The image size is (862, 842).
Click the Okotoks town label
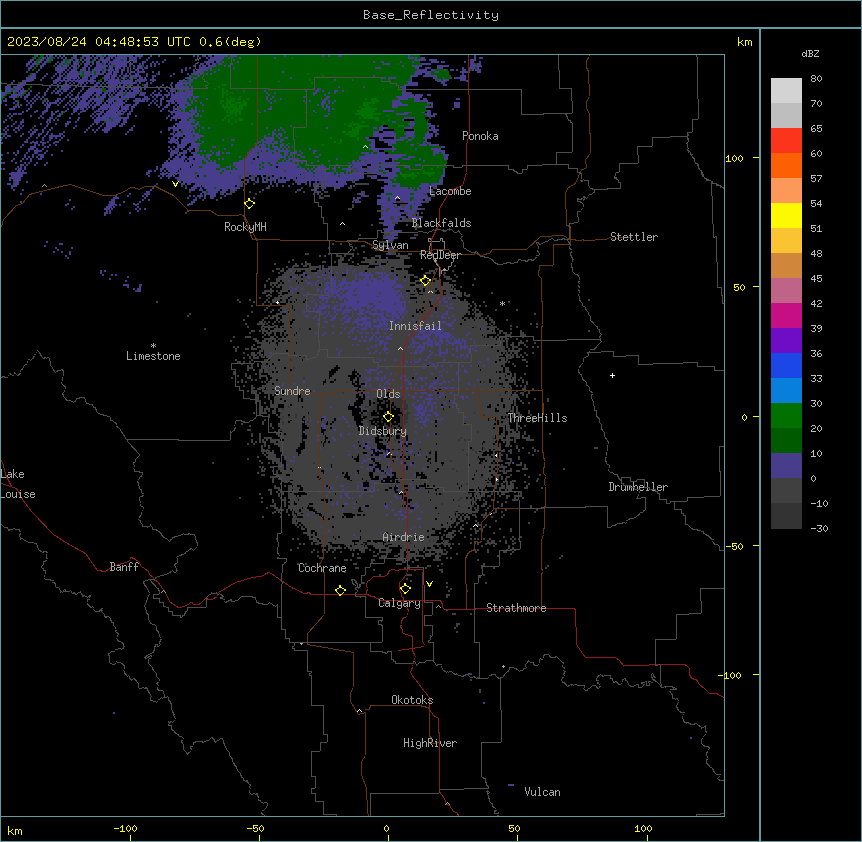[412, 700]
